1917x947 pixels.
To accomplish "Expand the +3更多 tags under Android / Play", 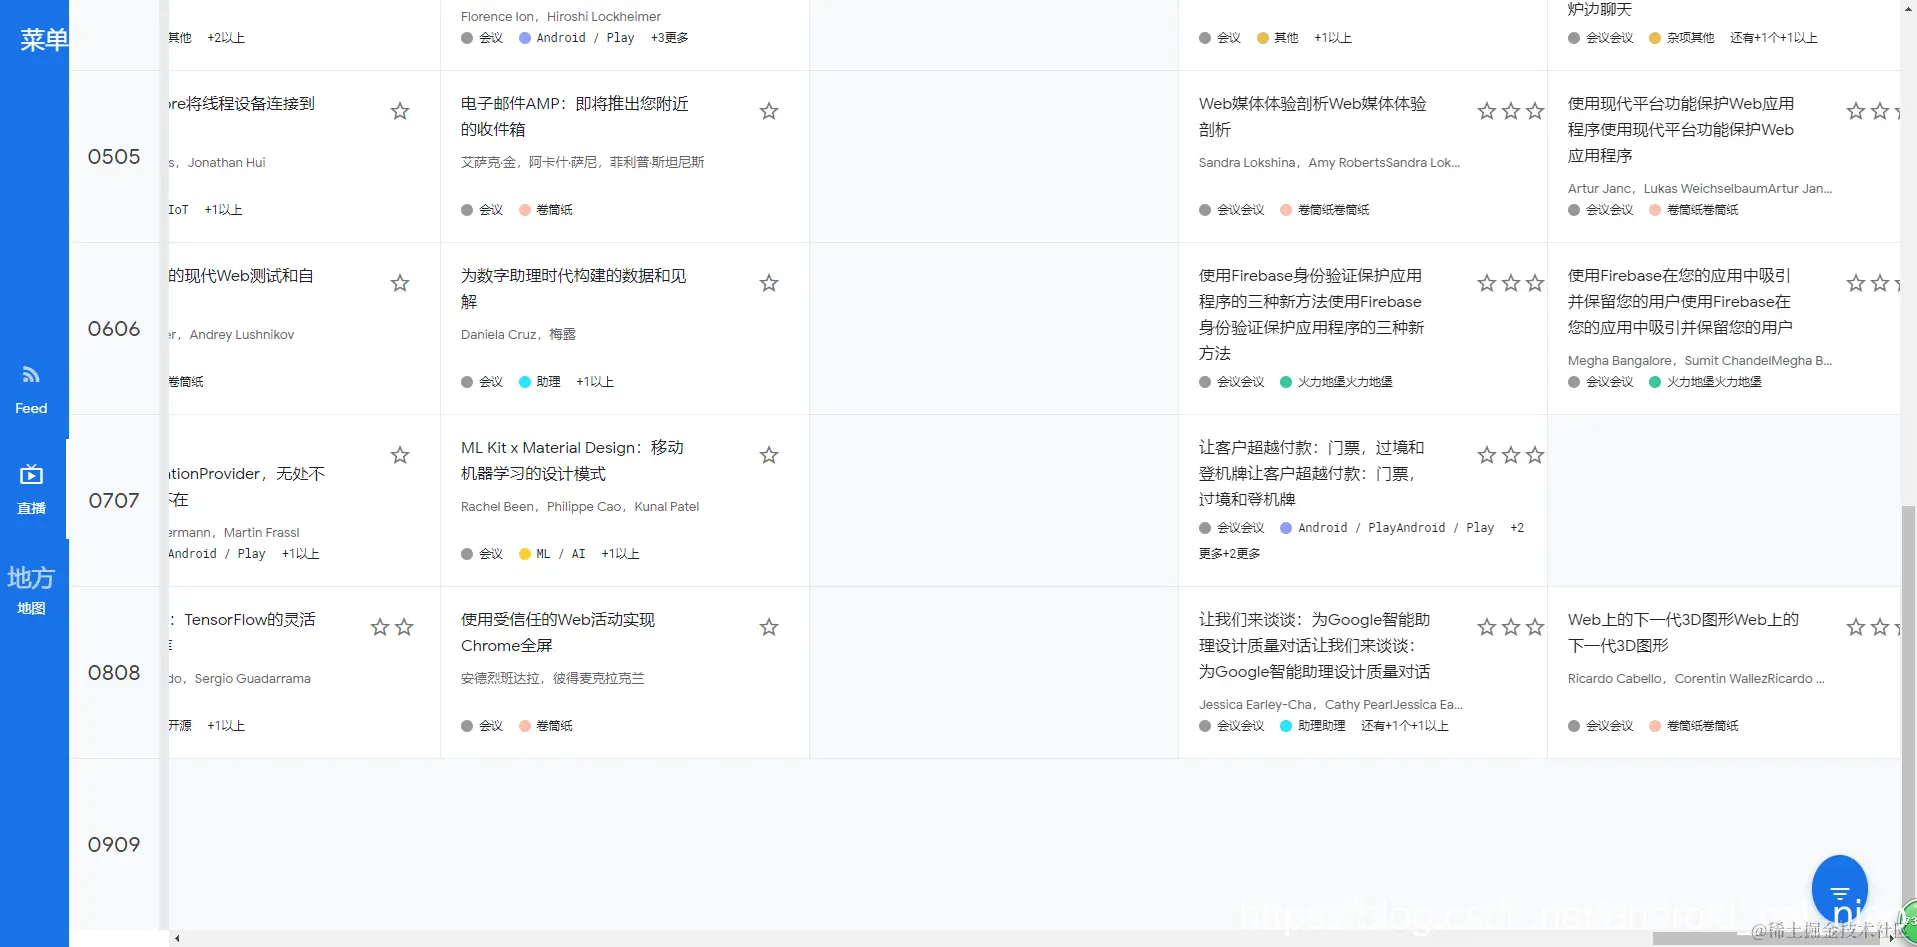I will click(x=669, y=38).
